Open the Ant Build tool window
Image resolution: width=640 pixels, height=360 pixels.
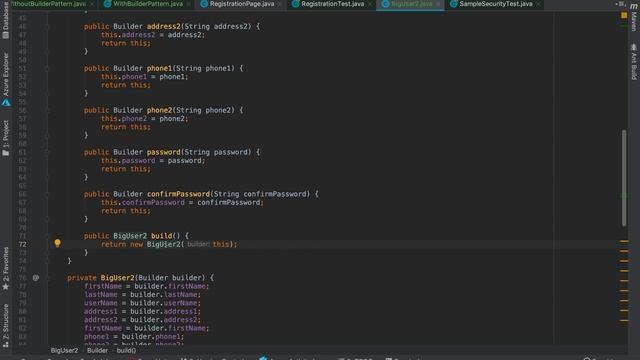pyautogui.click(x=633, y=62)
